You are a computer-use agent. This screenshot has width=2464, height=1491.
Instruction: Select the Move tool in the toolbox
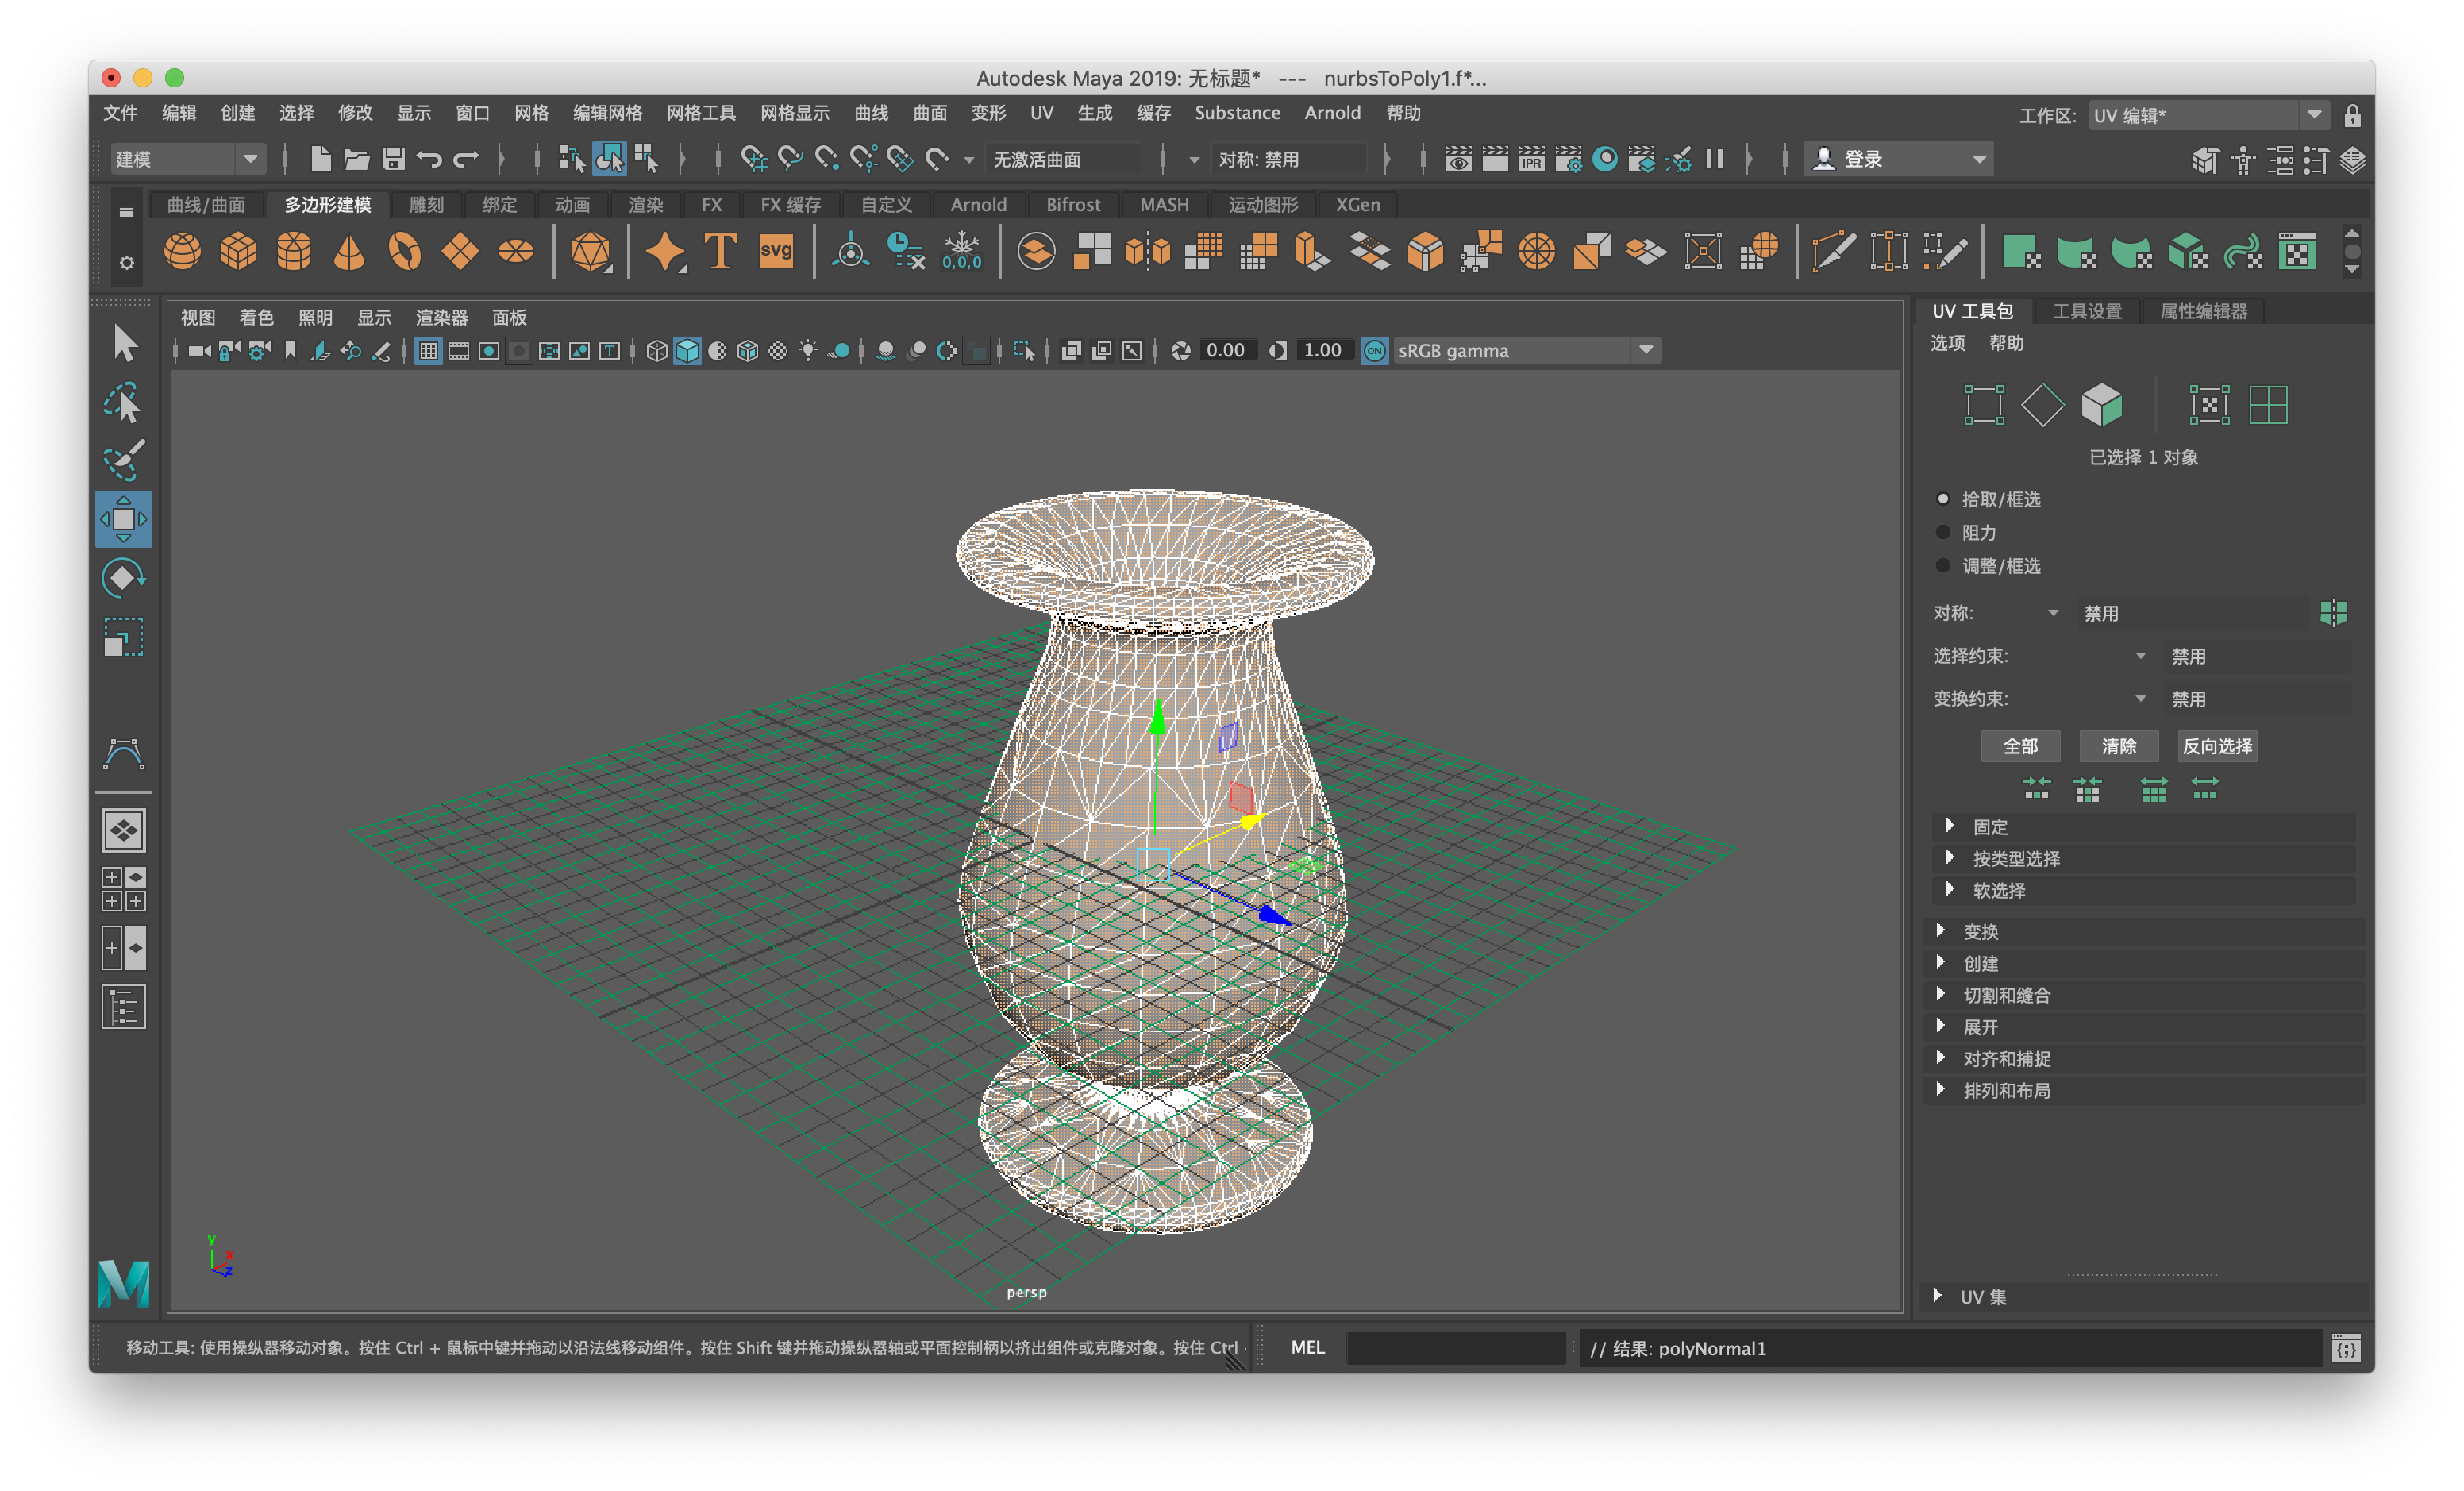[x=124, y=519]
